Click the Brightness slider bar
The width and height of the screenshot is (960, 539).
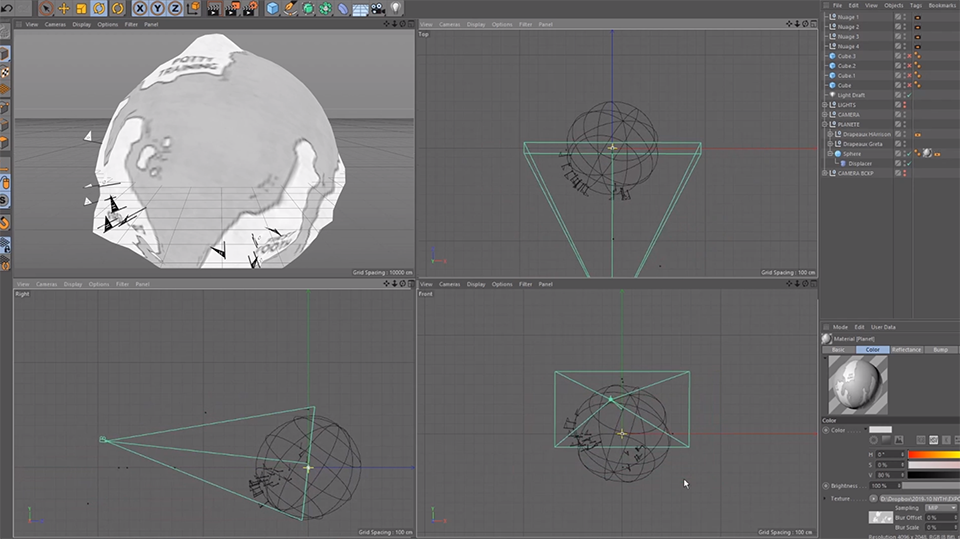pos(933,486)
